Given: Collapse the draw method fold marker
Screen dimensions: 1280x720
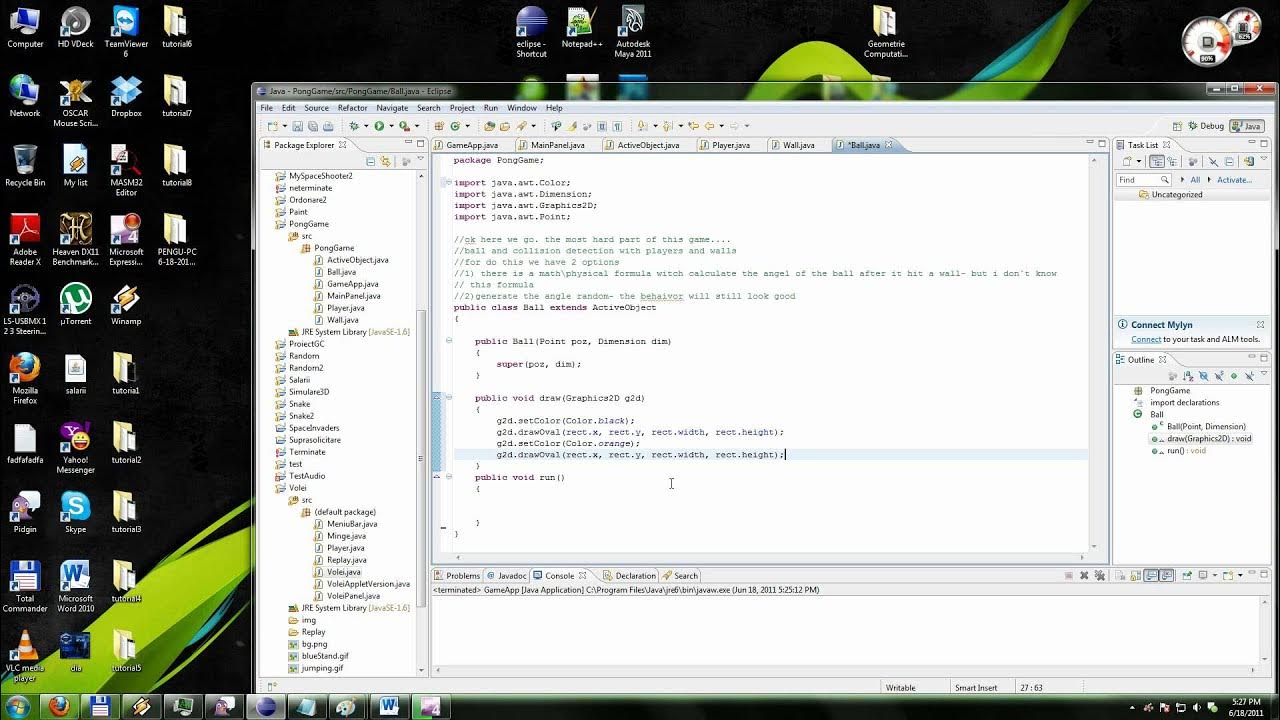Looking at the screenshot, I should pyautogui.click(x=449, y=398).
